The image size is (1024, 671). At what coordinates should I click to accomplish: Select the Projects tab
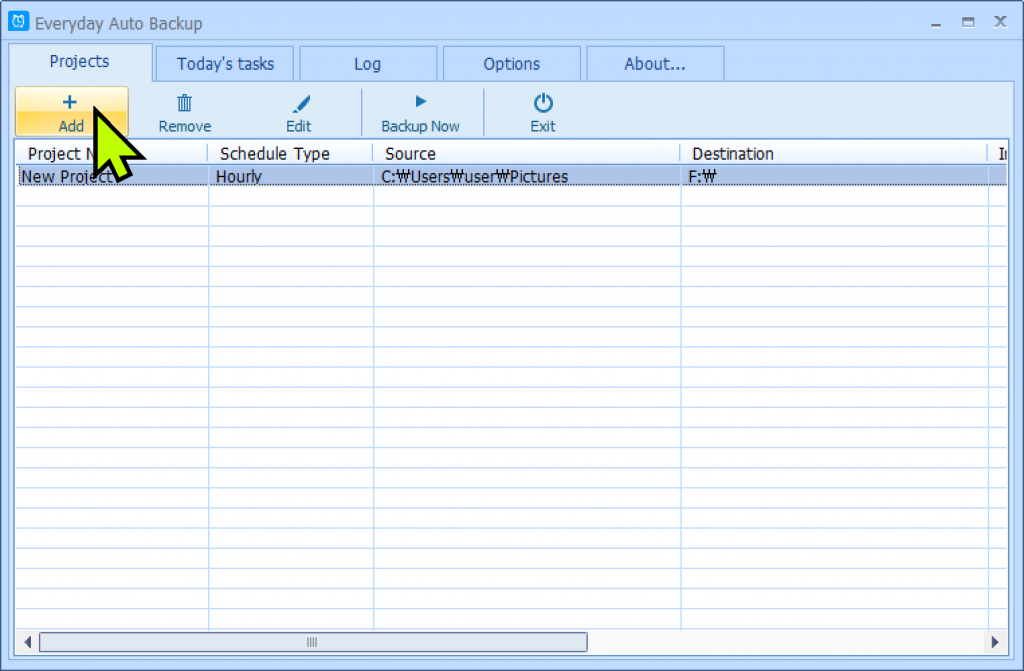(x=79, y=61)
